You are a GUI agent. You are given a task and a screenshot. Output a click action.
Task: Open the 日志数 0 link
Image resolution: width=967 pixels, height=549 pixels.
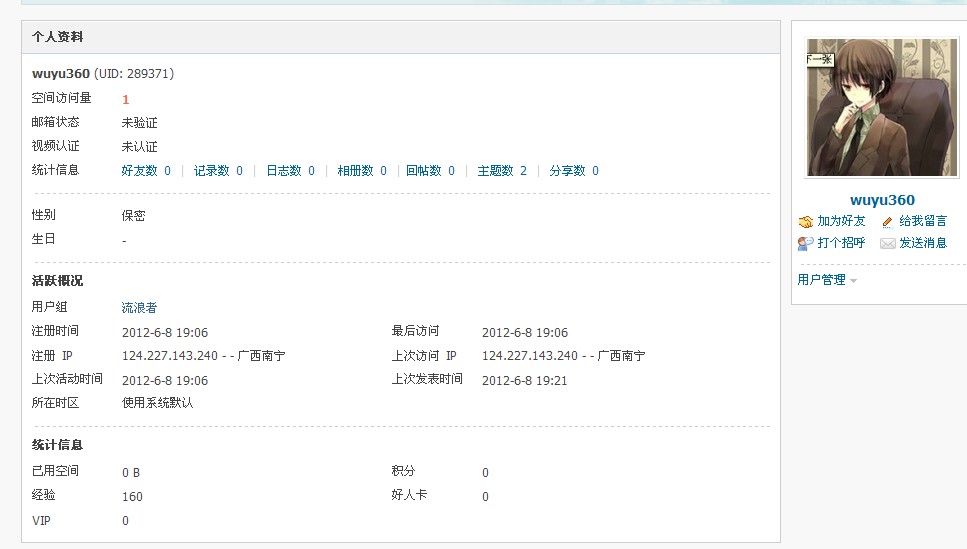(x=290, y=170)
